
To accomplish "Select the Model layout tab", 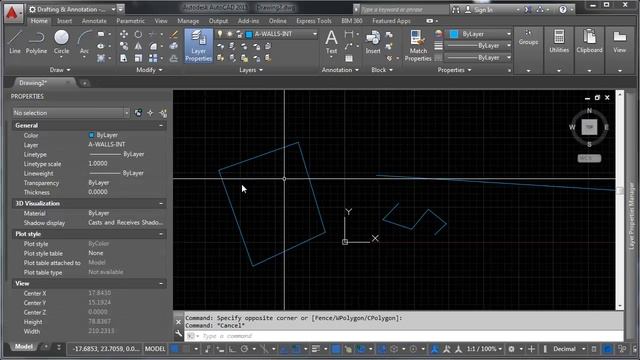I will point(24,347).
